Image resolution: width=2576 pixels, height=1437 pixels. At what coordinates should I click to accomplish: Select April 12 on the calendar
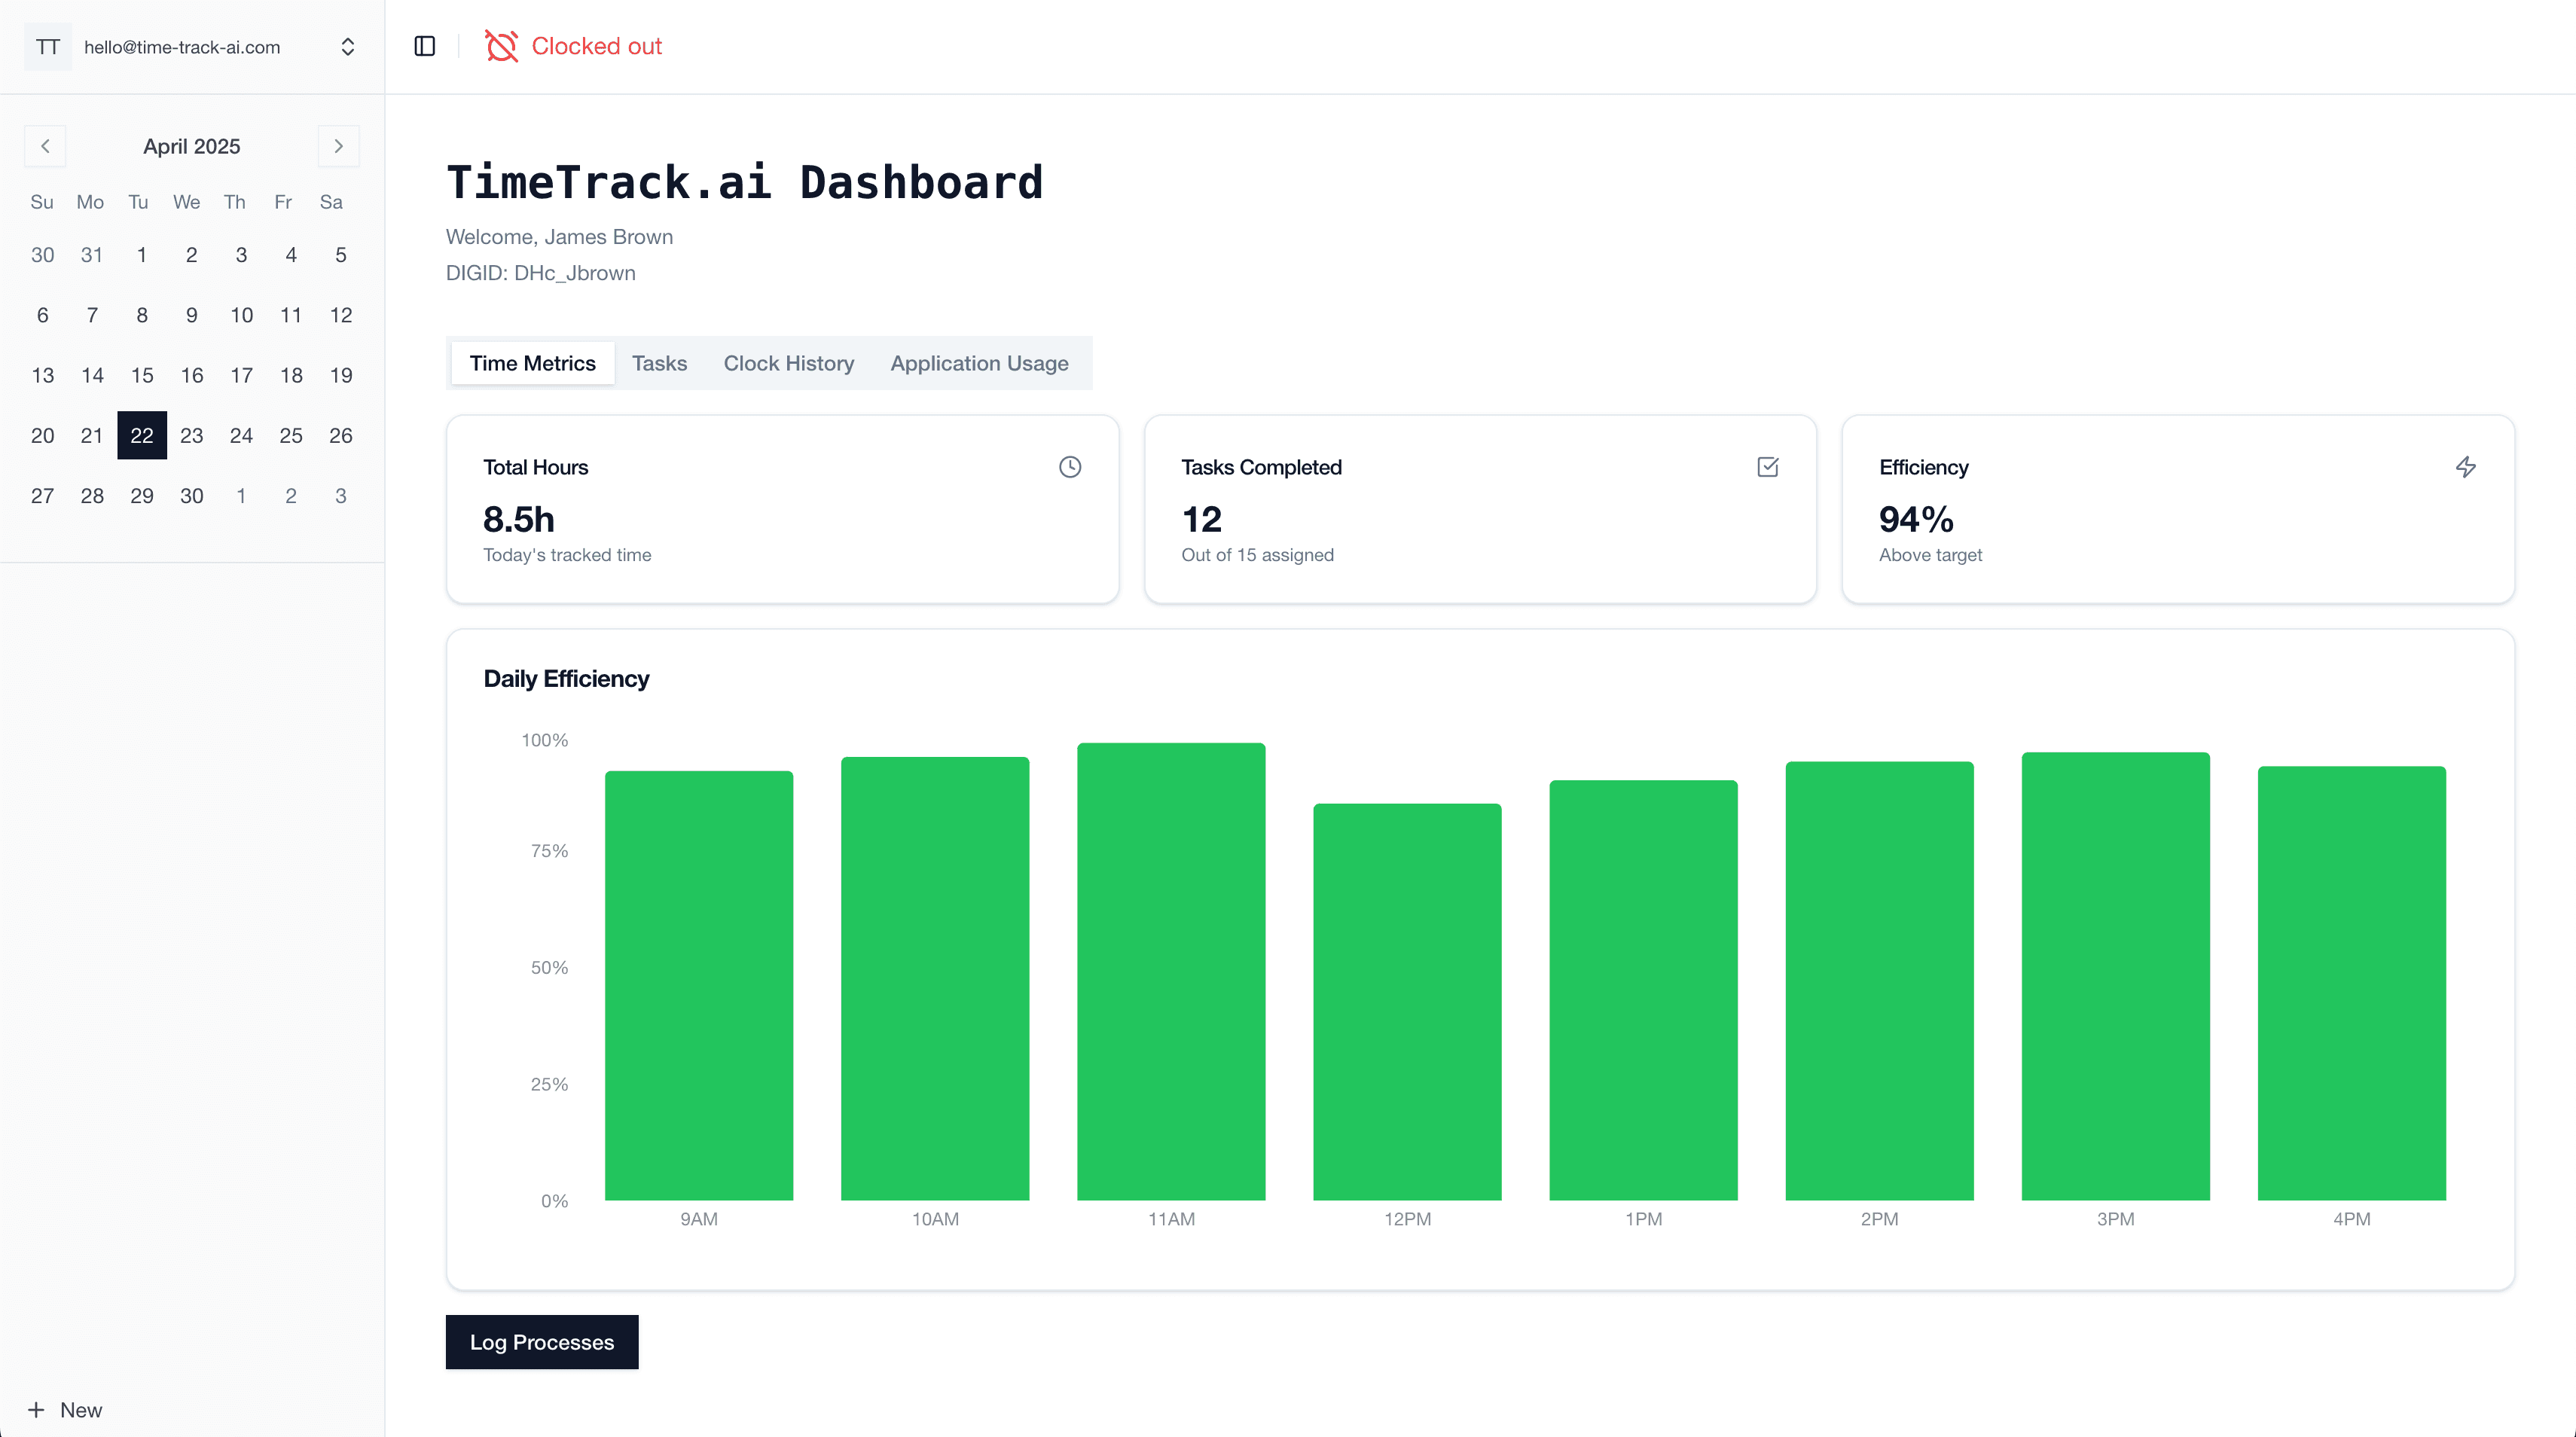pos(341,315)
